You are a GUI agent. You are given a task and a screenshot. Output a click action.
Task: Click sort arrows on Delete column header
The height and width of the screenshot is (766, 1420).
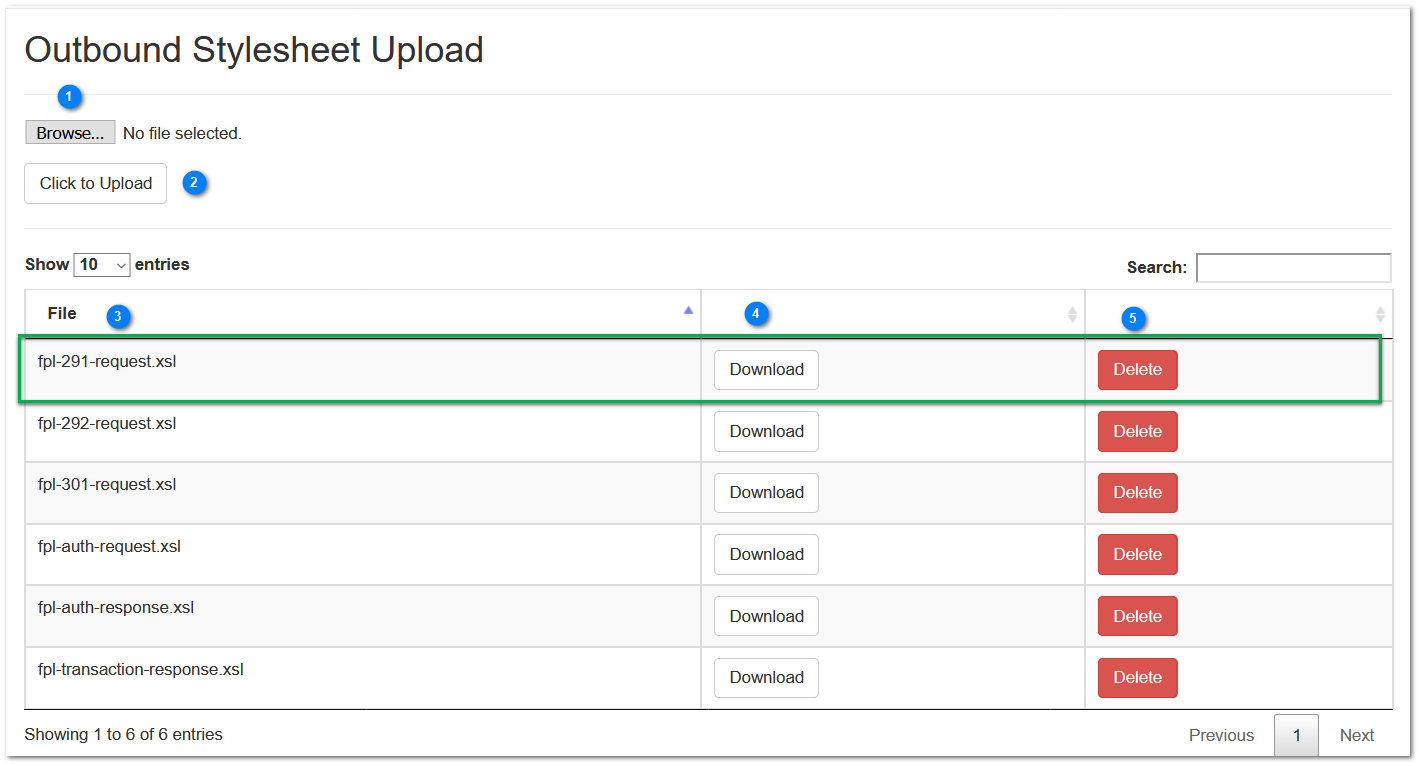tap(1380, 314)
